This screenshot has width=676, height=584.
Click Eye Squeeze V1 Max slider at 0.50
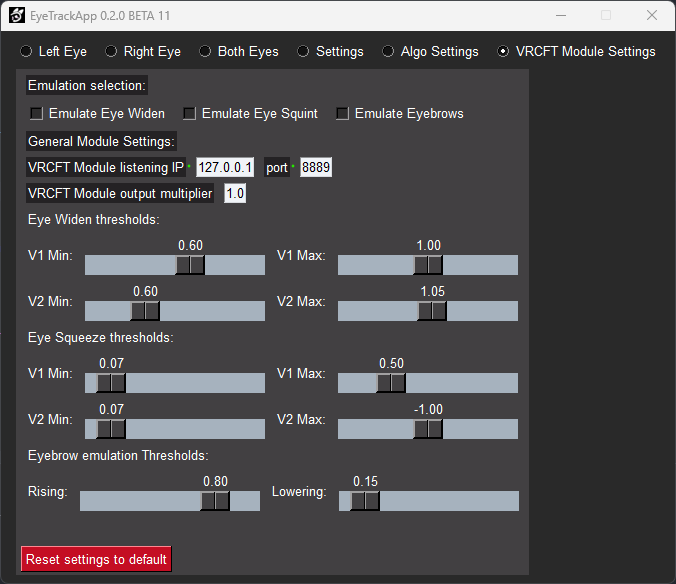click(x=391, y=383)
